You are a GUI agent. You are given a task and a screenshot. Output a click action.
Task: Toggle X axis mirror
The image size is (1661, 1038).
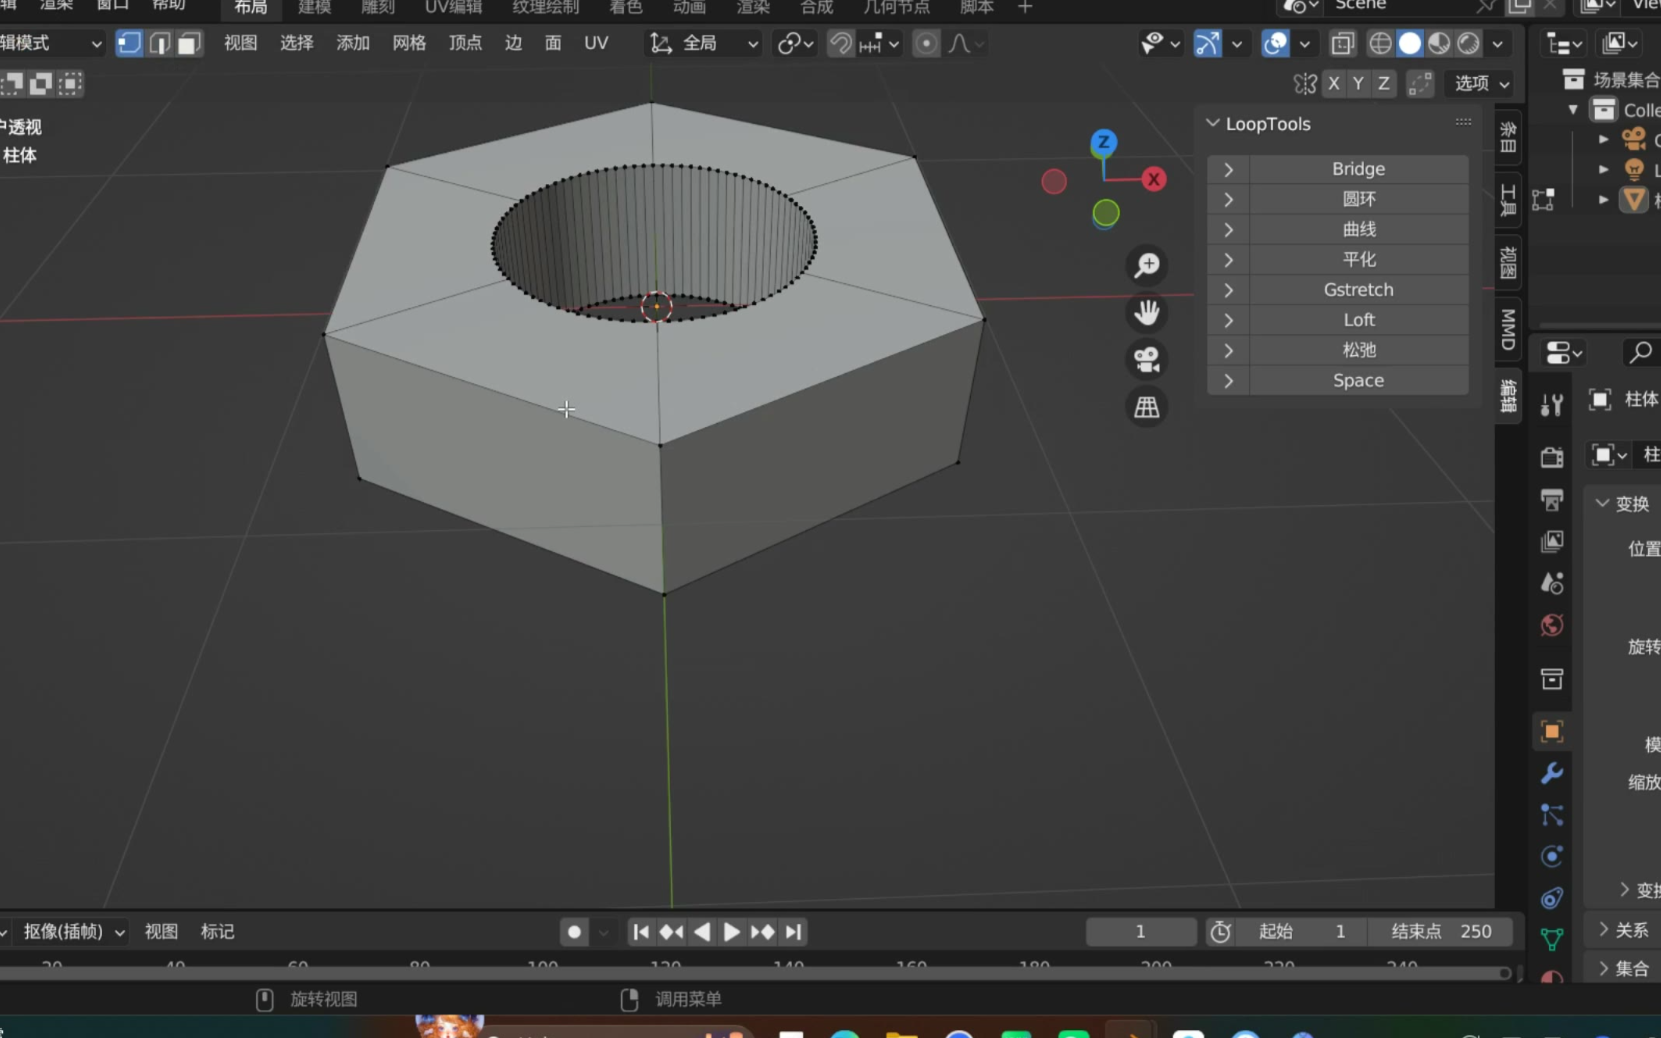coord(1333,84)
